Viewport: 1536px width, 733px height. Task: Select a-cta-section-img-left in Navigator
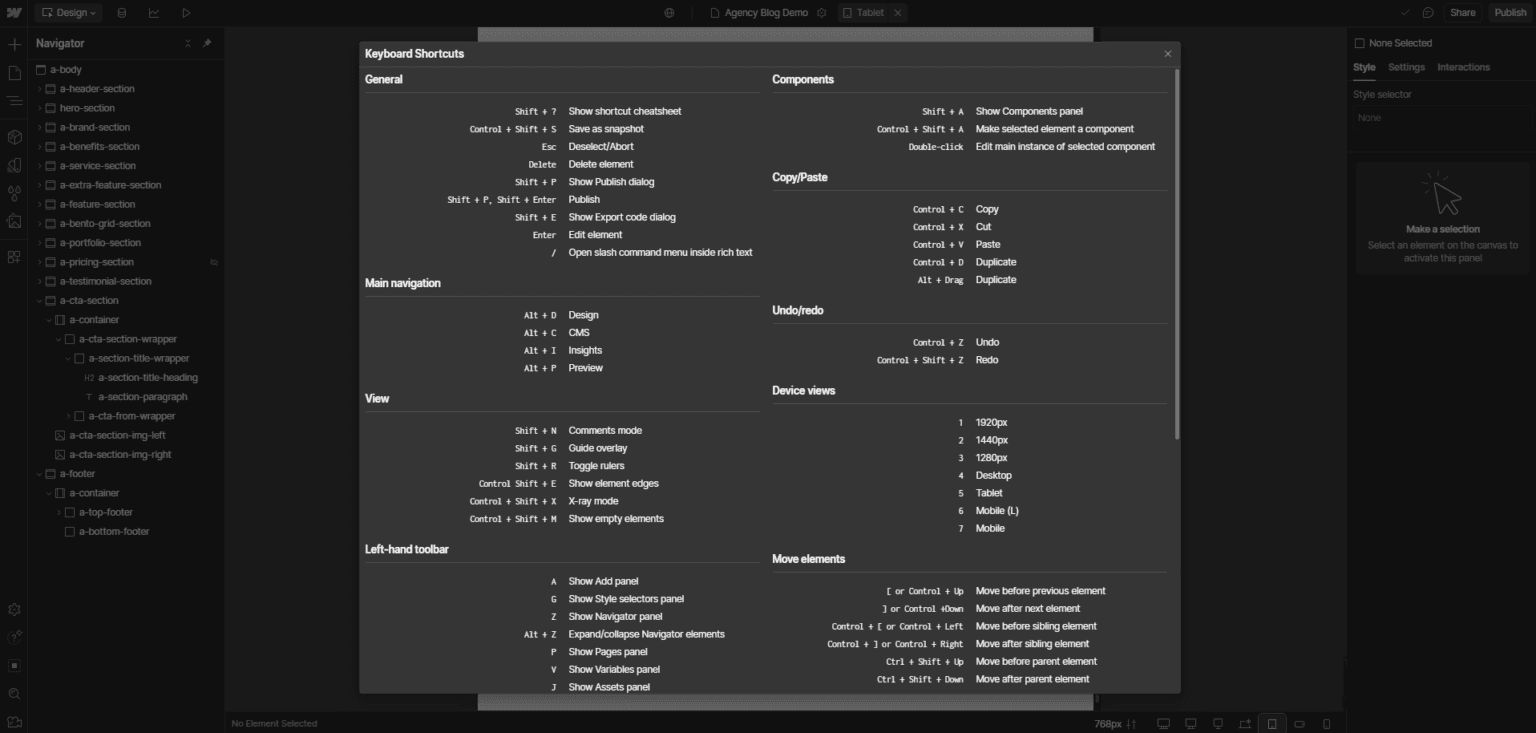(117, 435)
